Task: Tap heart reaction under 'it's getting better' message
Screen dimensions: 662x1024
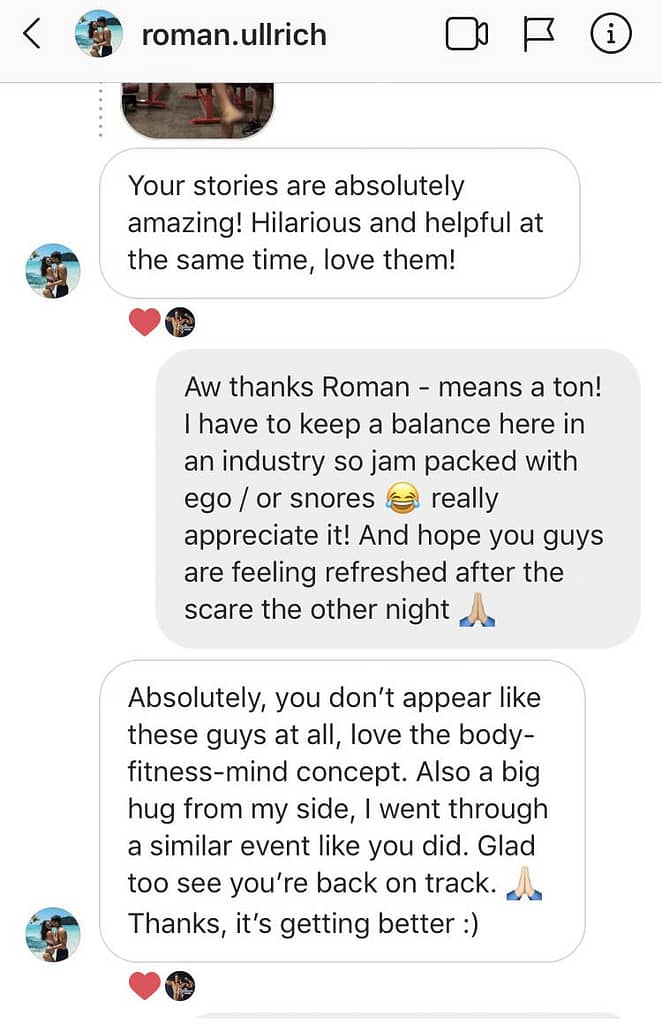Action: tap(145, 985)
